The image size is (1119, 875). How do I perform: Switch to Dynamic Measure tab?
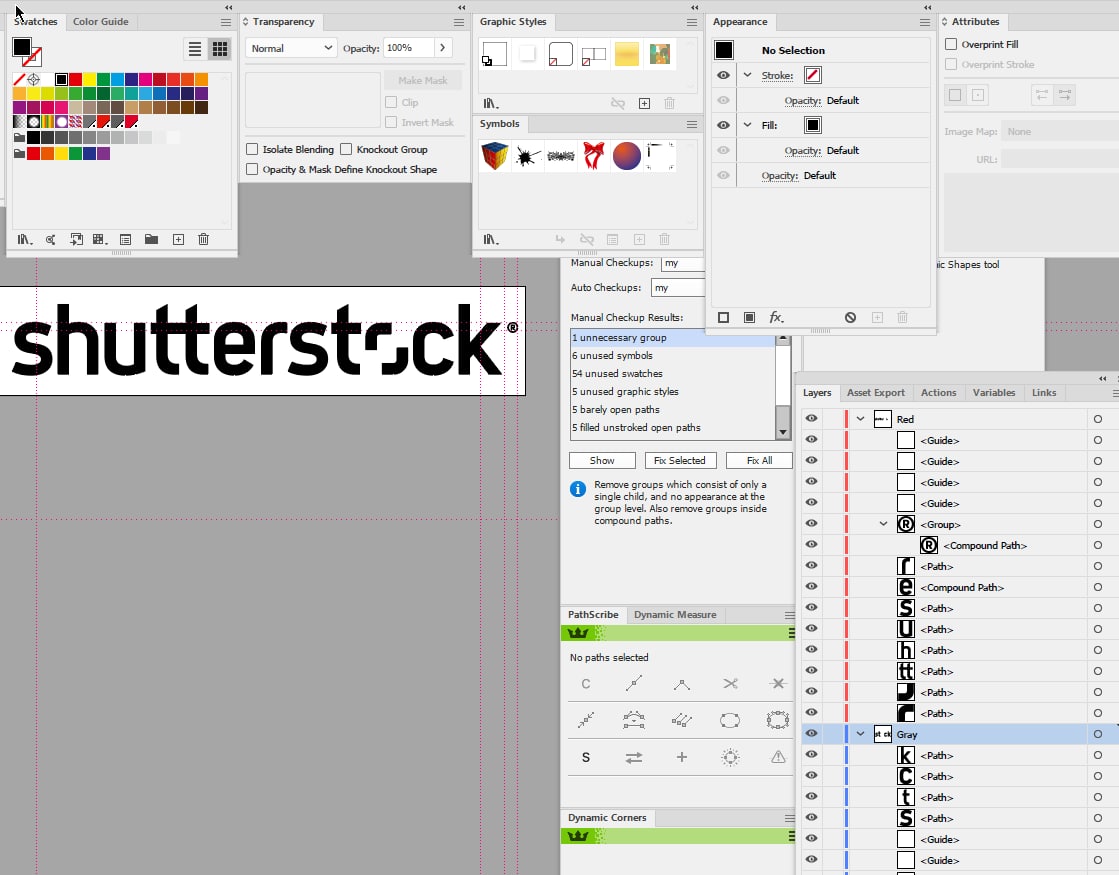pos(675,614)
